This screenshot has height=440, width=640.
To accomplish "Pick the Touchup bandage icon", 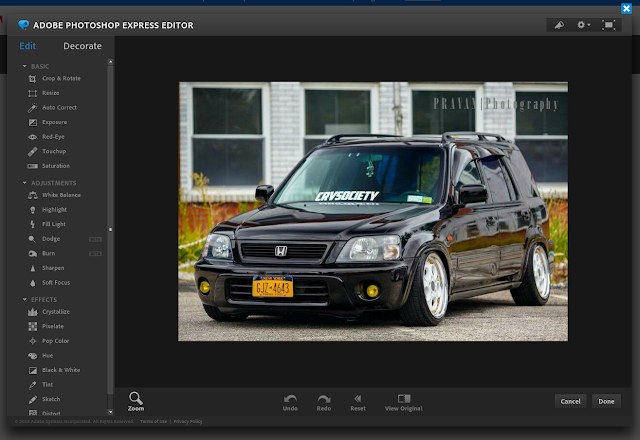I will pos(33,151).
